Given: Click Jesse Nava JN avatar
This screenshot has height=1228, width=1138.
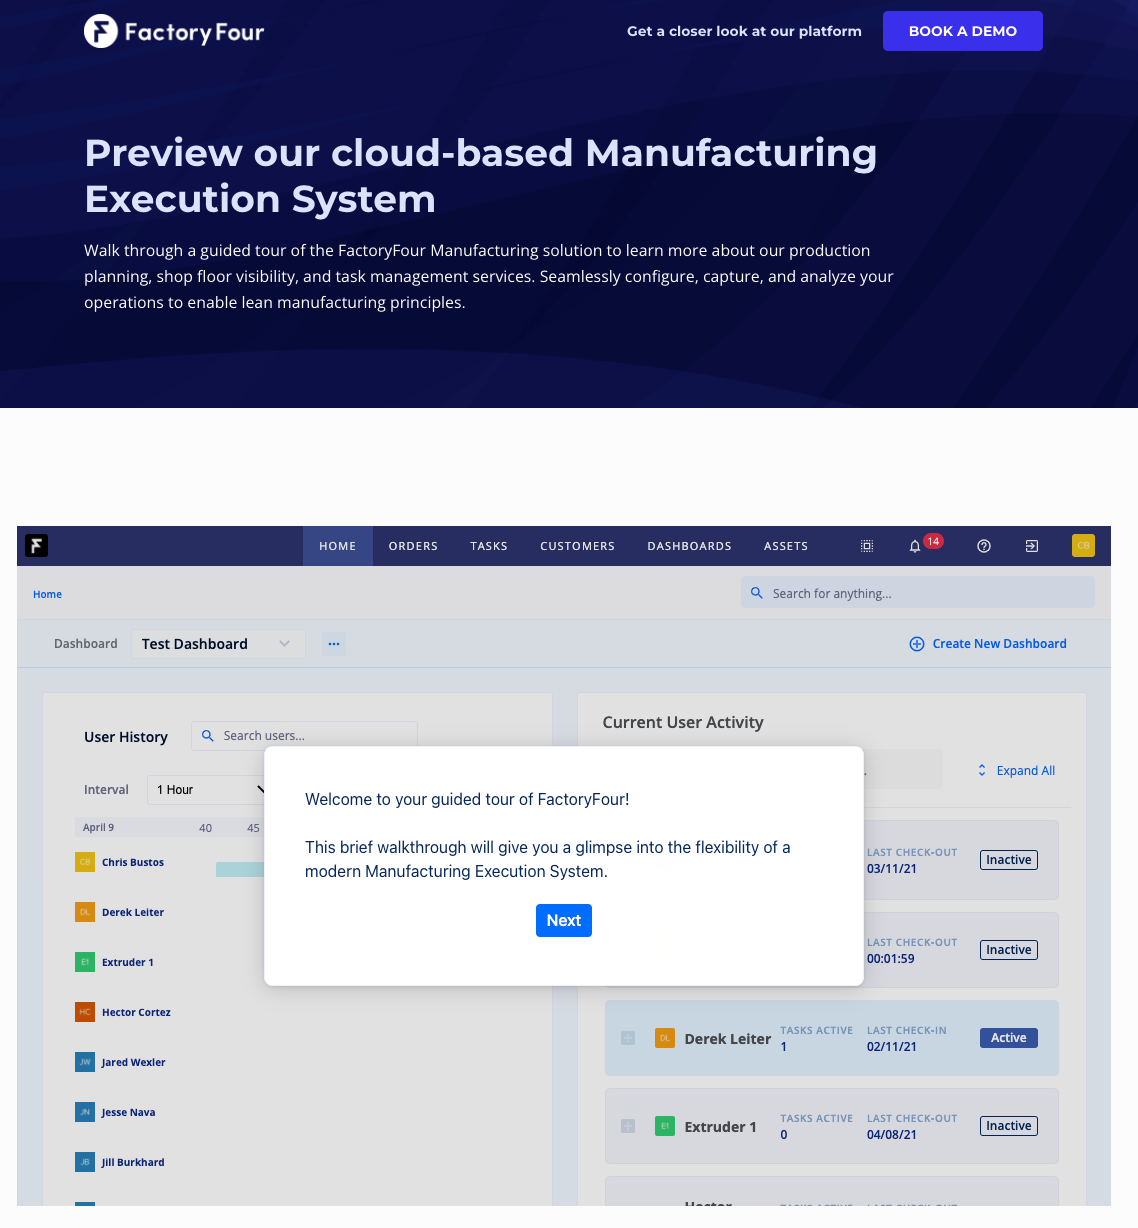Looking at the screenshot, I should (85, 1112).
